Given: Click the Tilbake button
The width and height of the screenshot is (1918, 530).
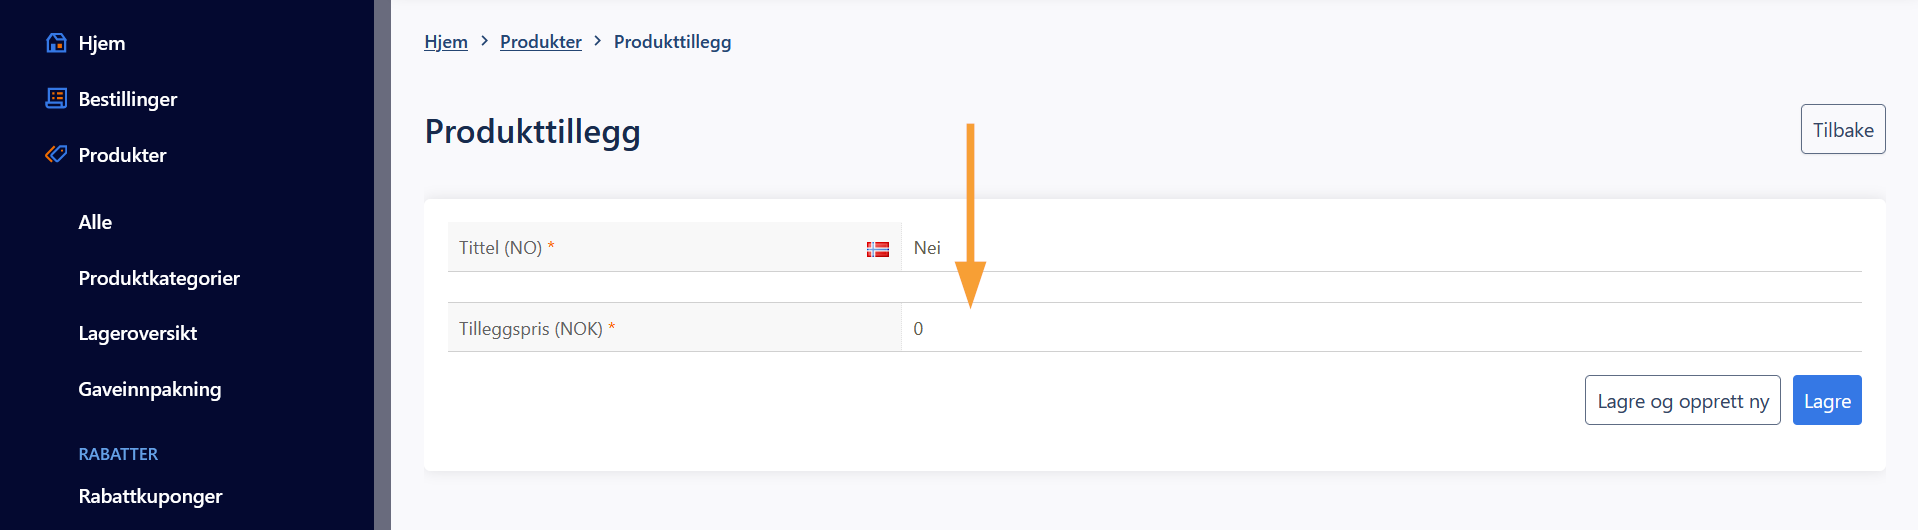Looking at the screenshot, I should [x=1843, y=129].
